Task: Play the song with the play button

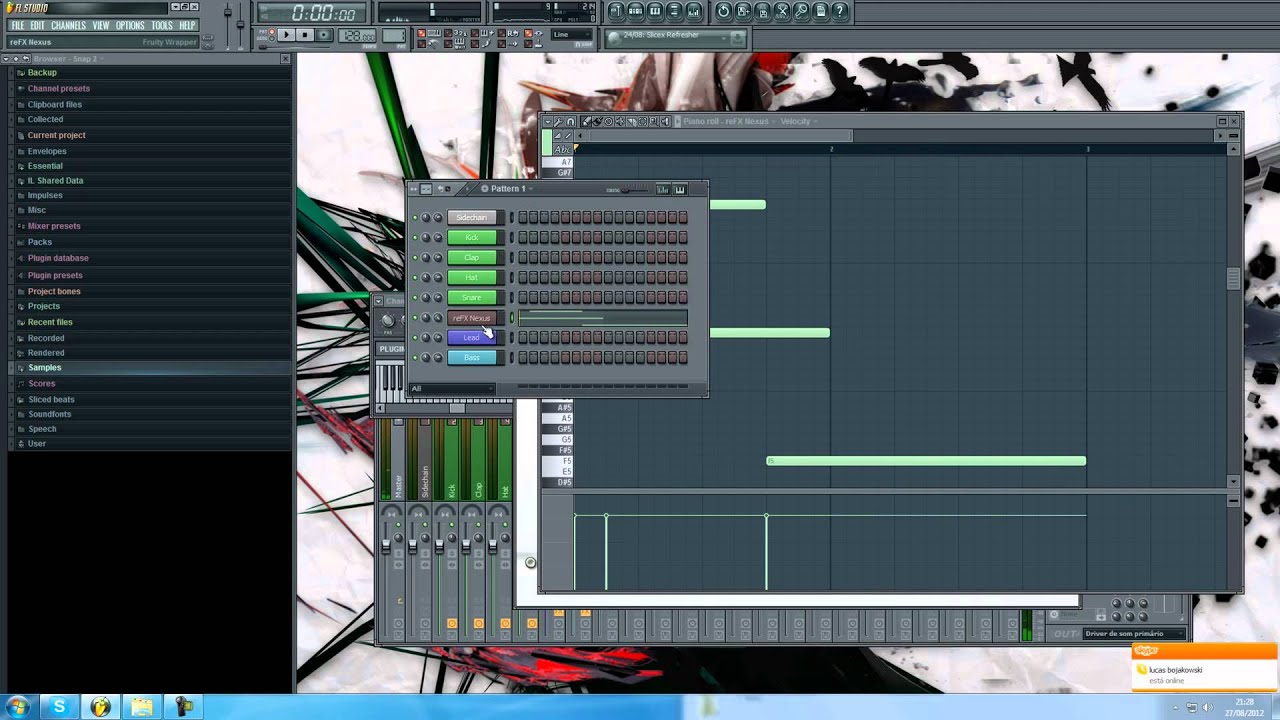Action: (x=286, y=35)
